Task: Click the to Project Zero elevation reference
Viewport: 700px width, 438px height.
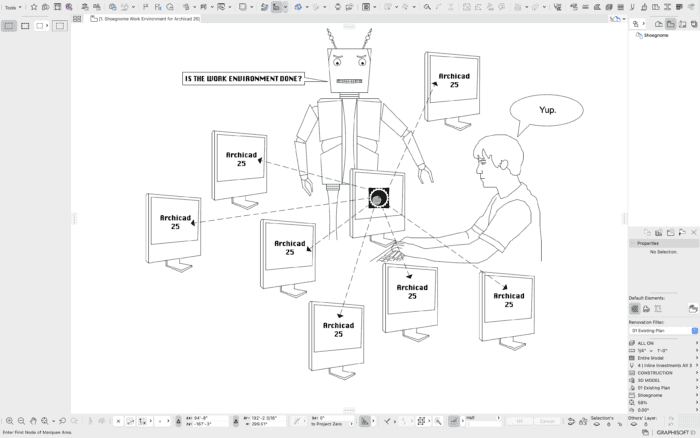Action: coord(329,424)
